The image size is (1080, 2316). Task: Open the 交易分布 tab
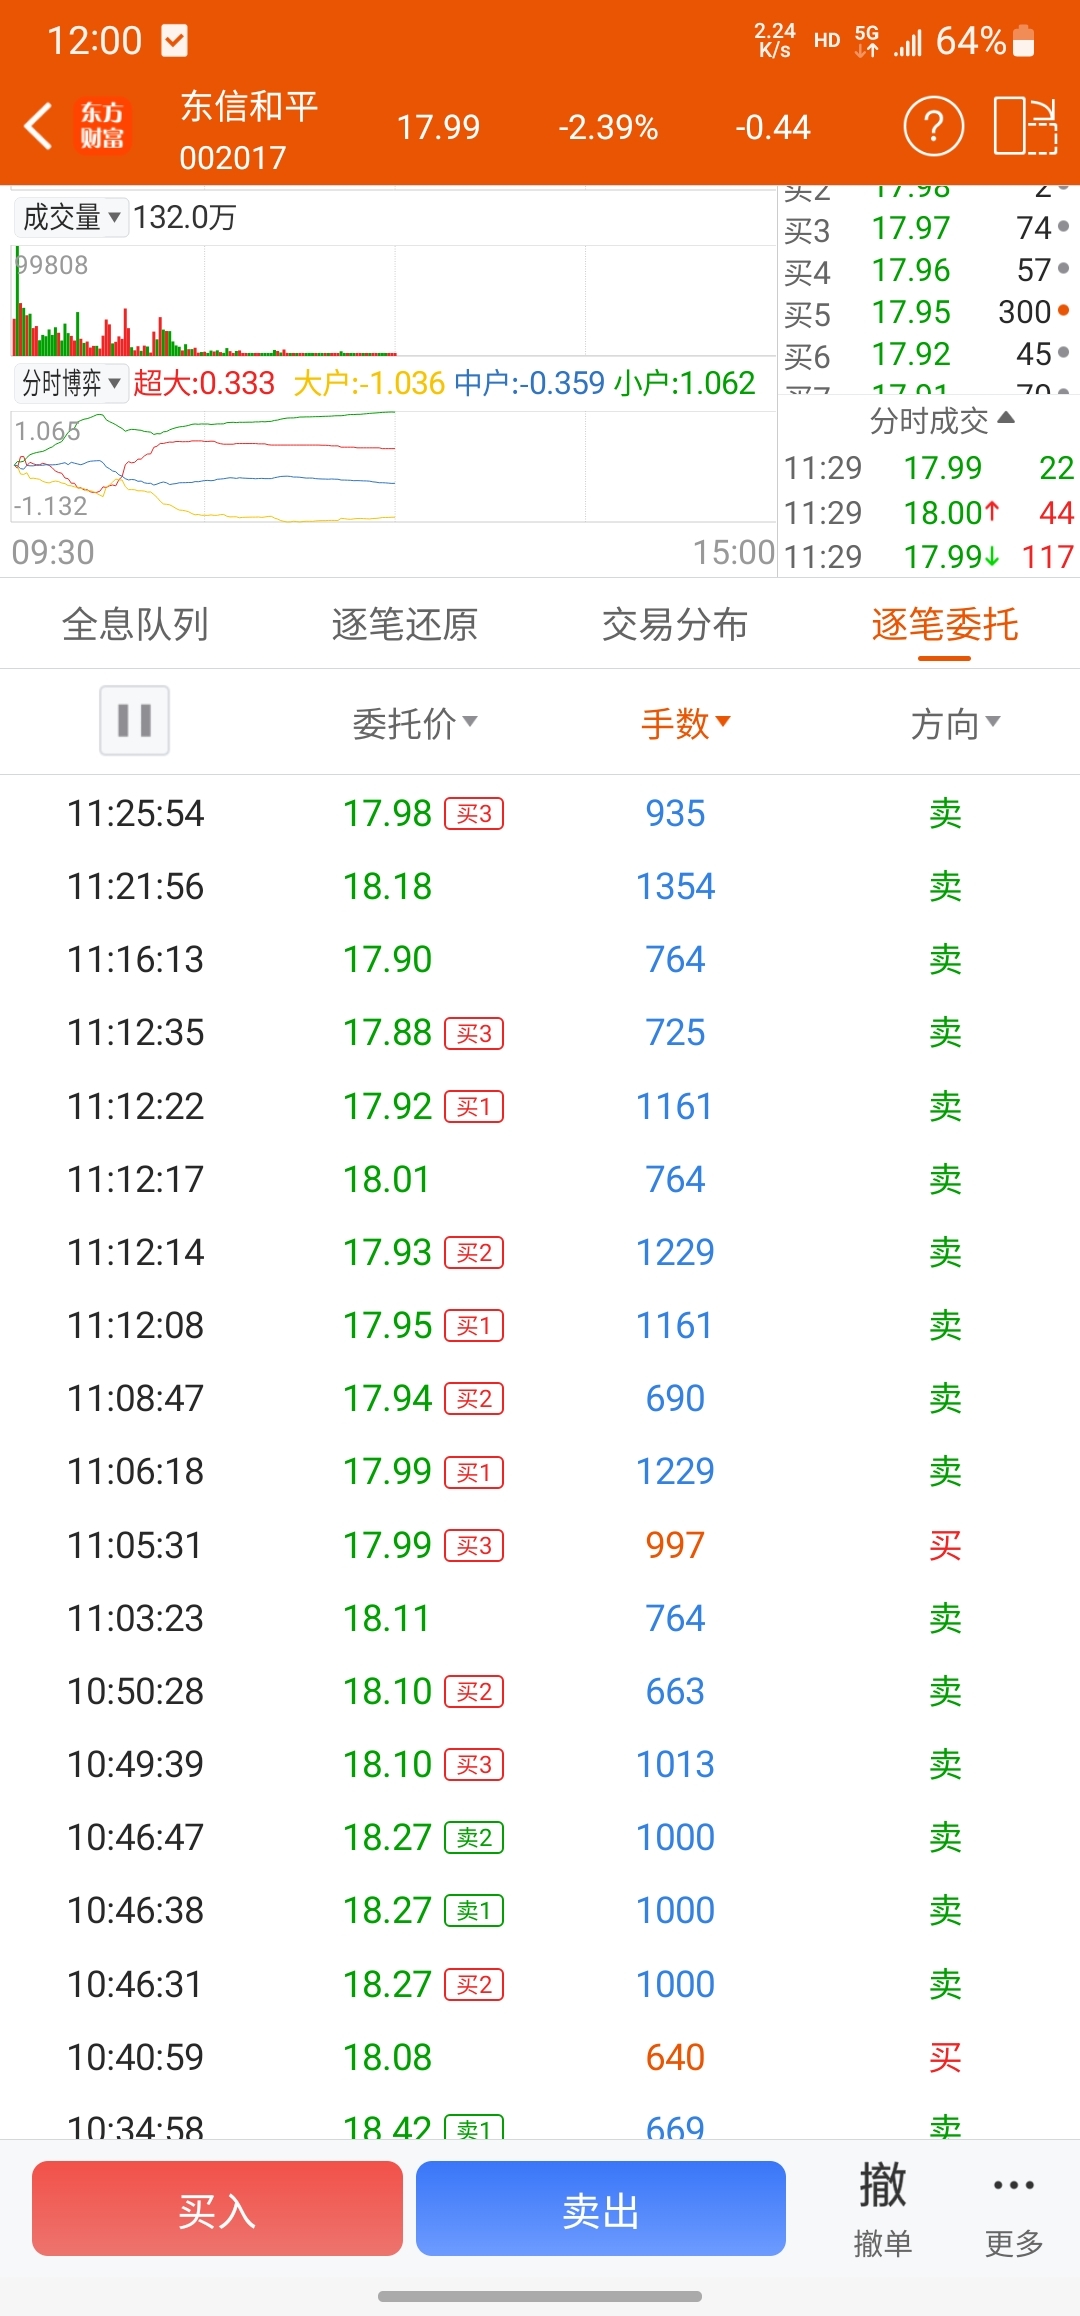pos(675,624)
